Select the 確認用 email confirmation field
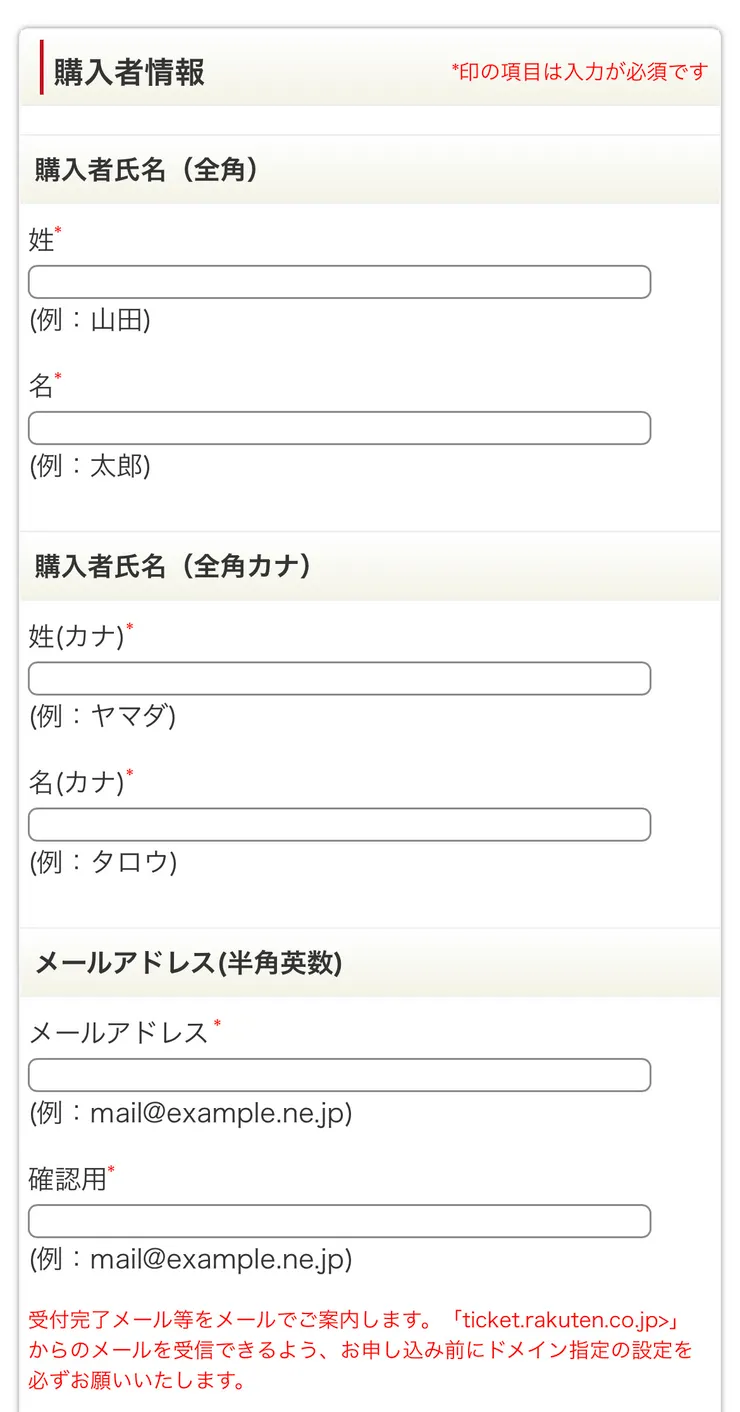740x1412 pixels. (x=339, y=1221)
